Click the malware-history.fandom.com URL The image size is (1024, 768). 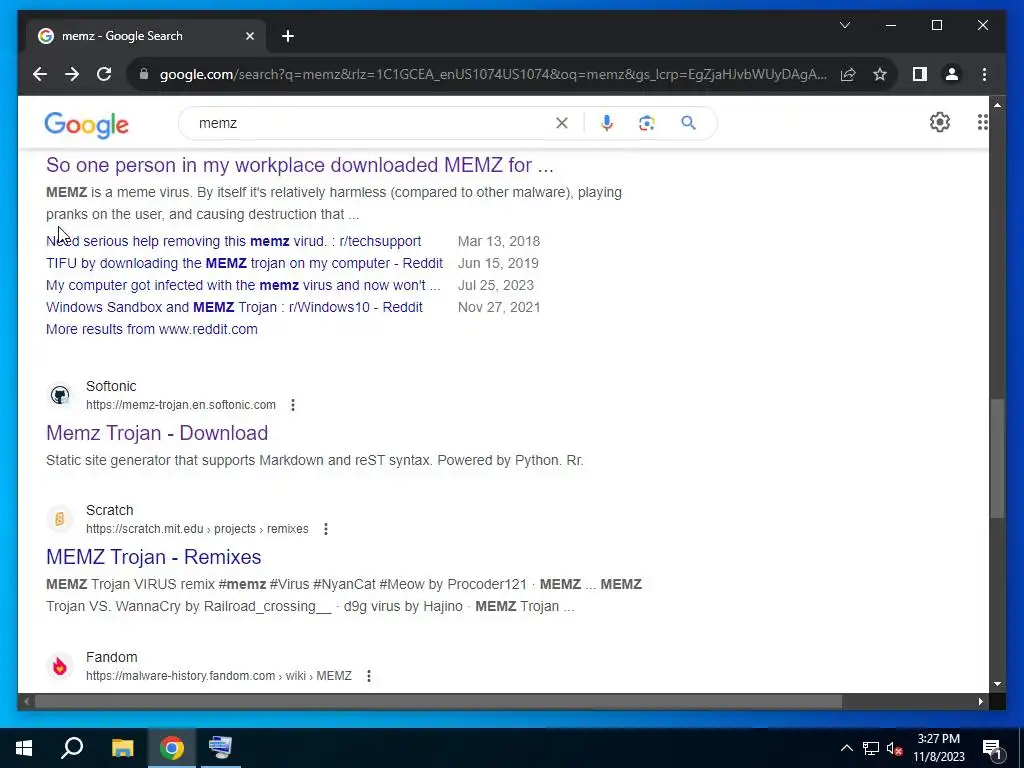coord(219,676)
